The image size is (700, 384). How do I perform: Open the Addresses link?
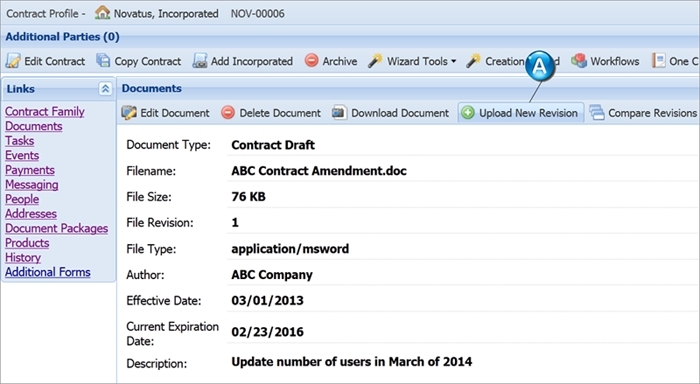point(30,213)
